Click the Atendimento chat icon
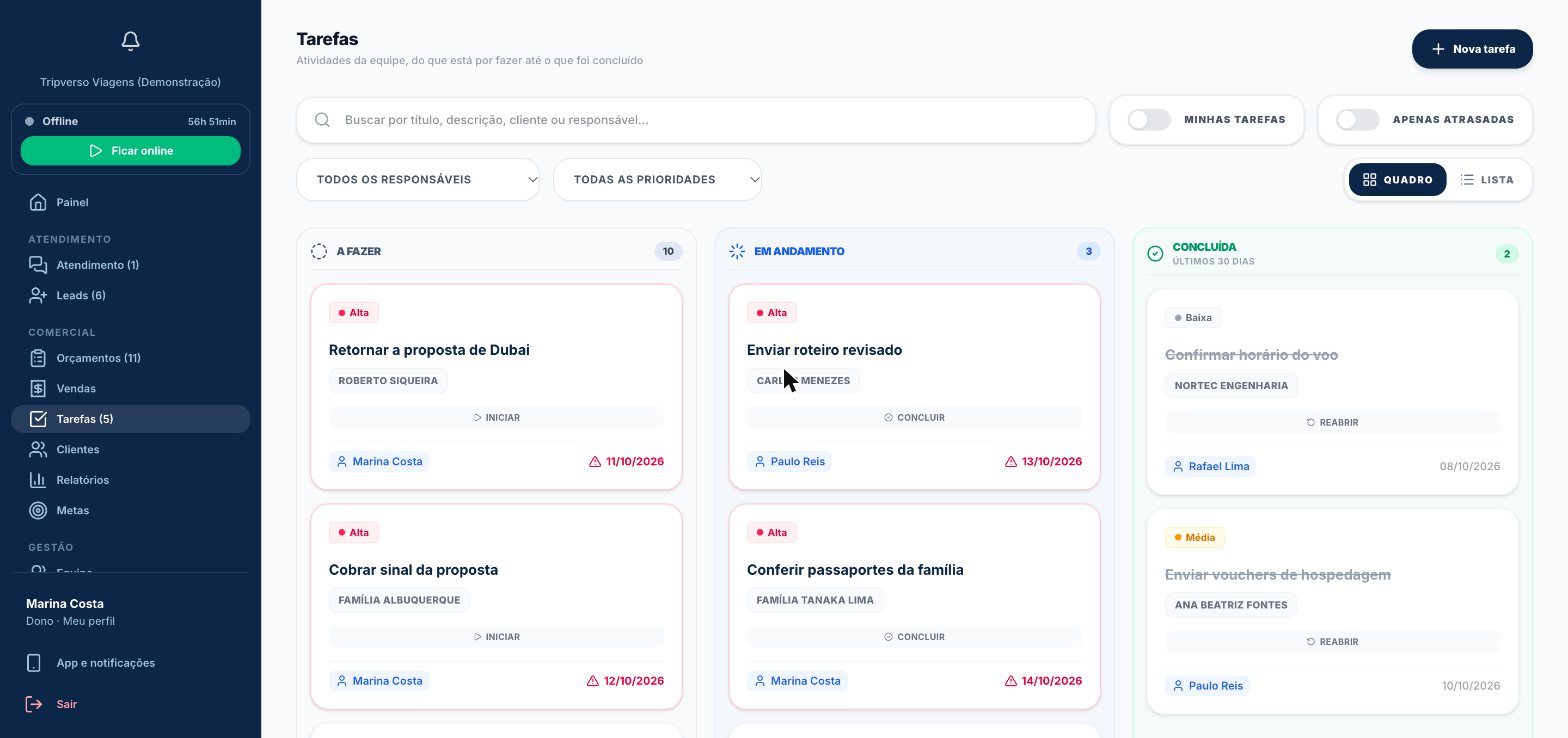 coord(38,265)
